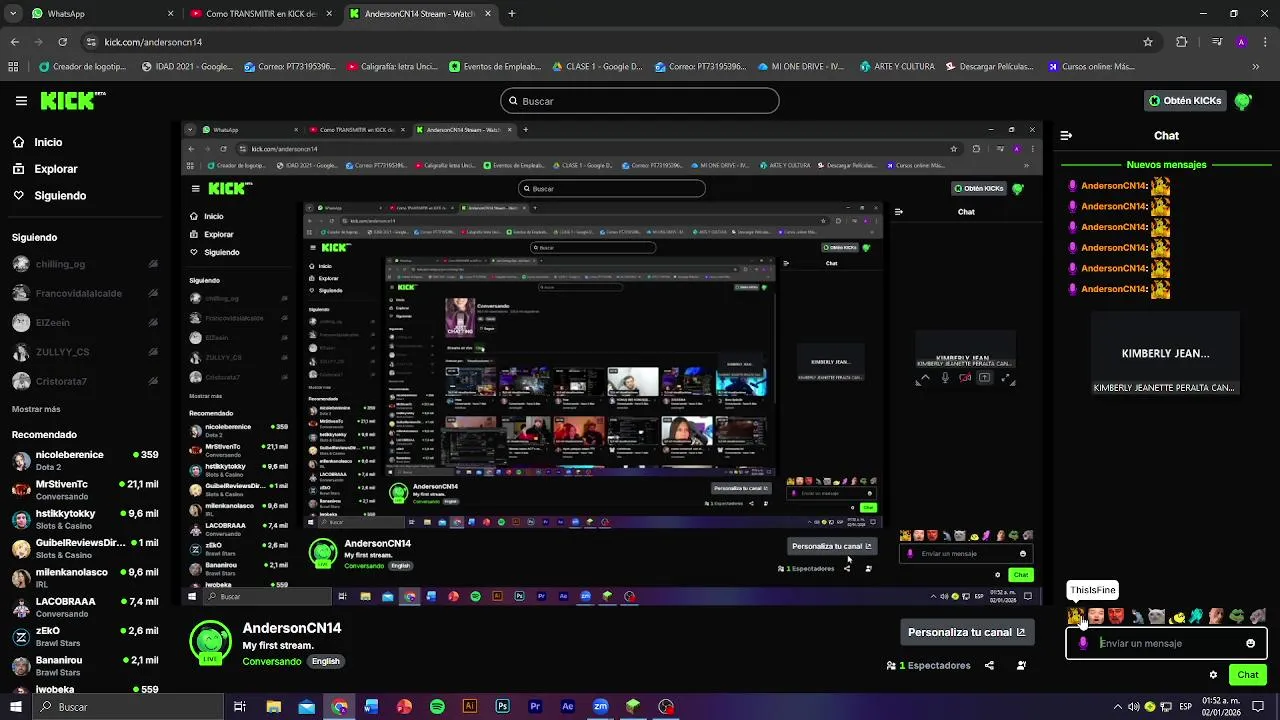Image resolution: width=1280 pixels, height=720 pixels.
Task: Open the Chrome apps grid in bookmarks bar
Action: coord(13,67)
